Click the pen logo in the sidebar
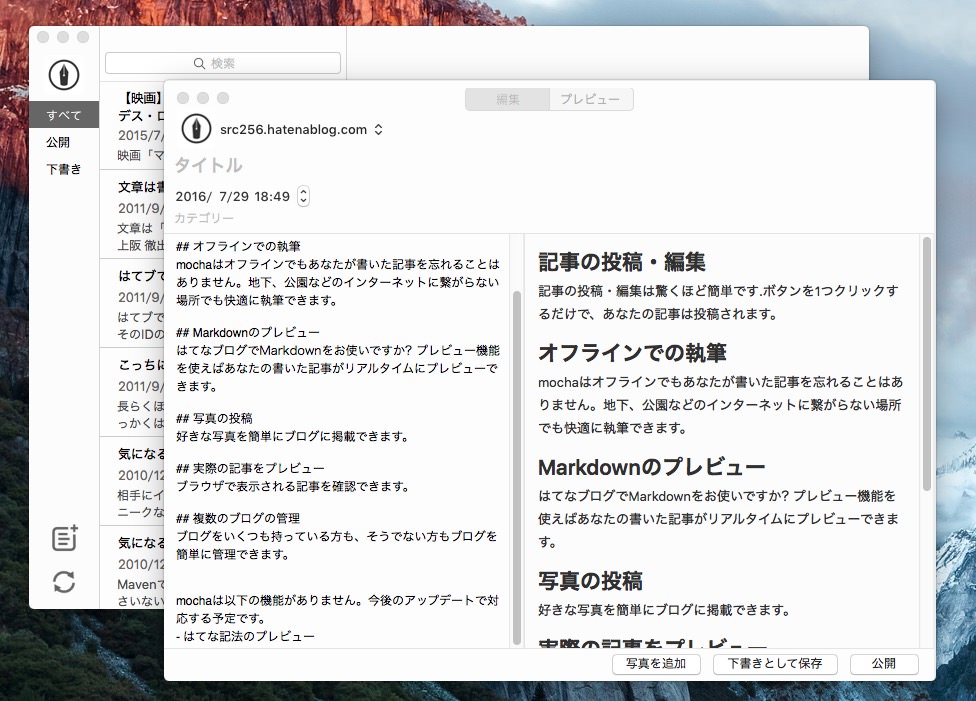Image resolution: width=976 pixels, height=701 pixels. (64, 76)
